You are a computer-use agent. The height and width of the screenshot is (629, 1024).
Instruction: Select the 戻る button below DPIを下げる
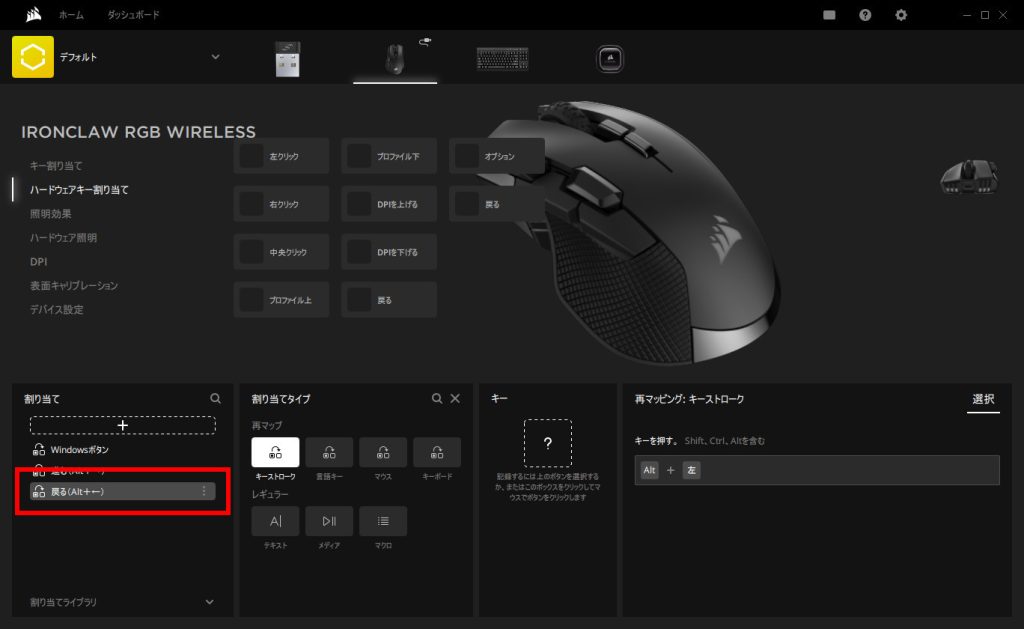pos(389,300)
